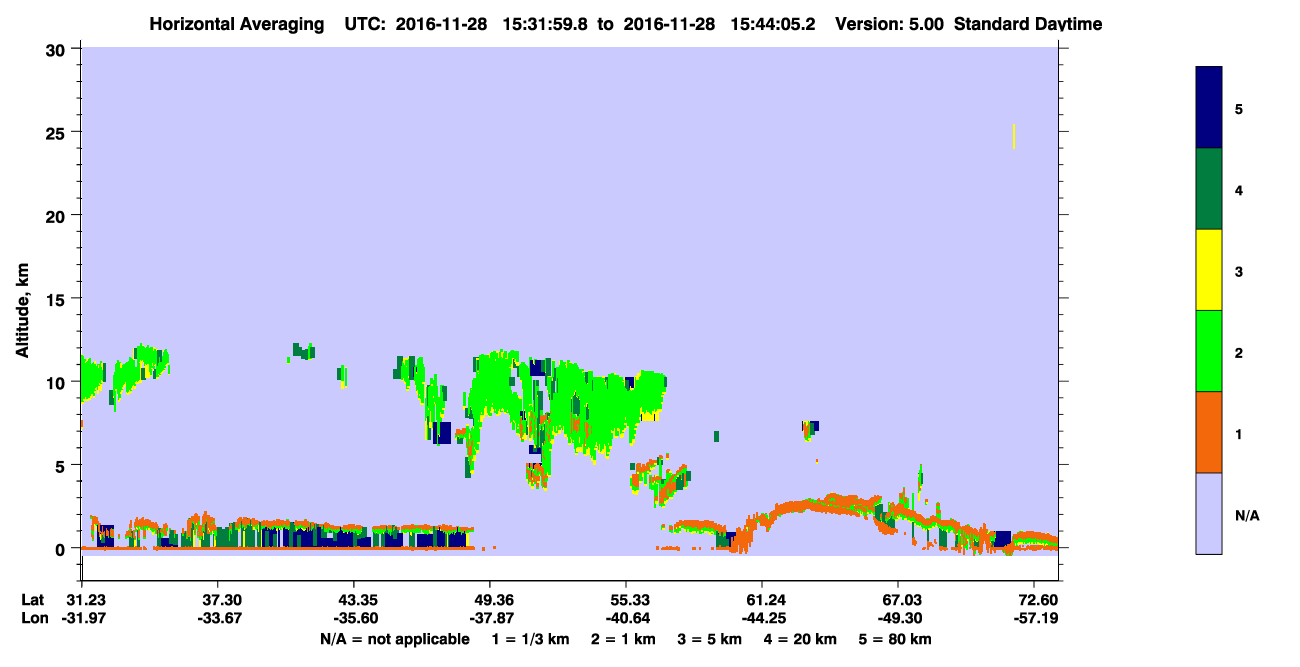
Task: Click the colorbar label N/A
Action: point(1247,515)
